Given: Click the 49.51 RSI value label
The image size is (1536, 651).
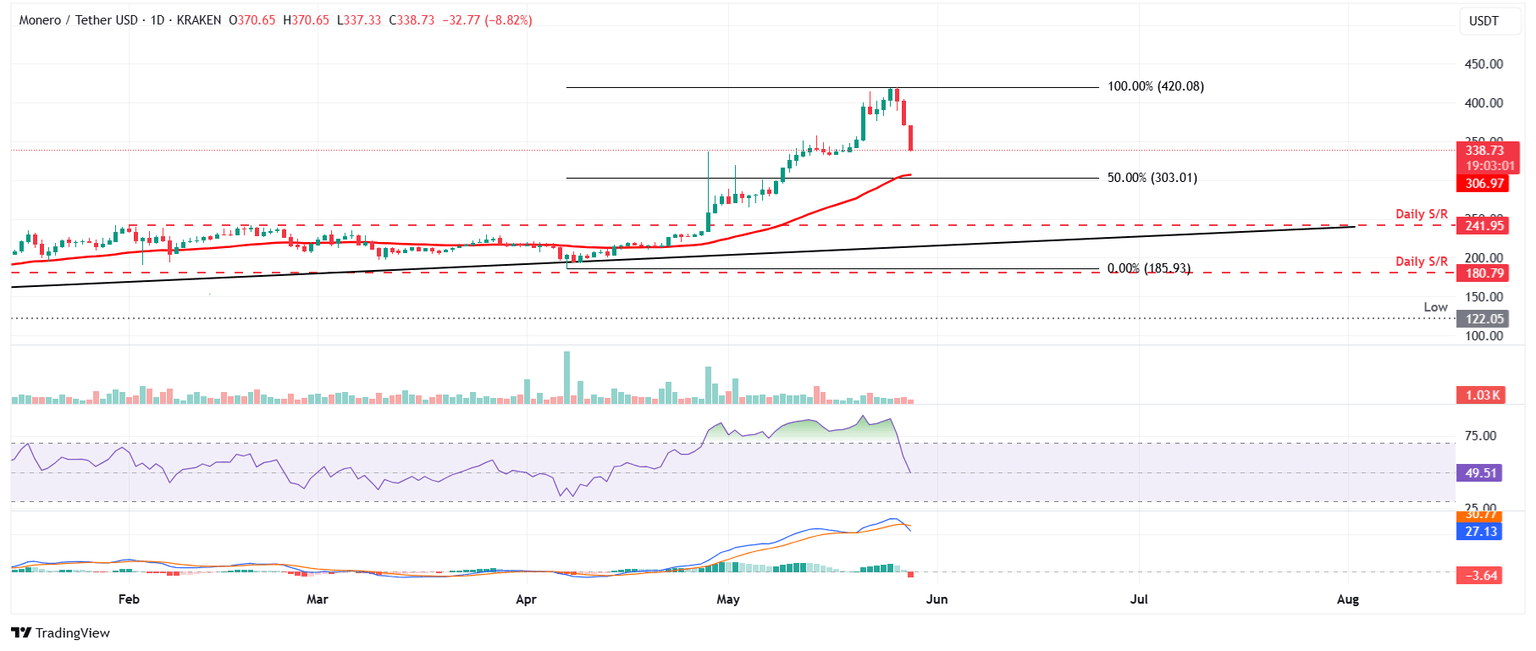Looking at the screenshot, I should click(x=1479, y=473).
